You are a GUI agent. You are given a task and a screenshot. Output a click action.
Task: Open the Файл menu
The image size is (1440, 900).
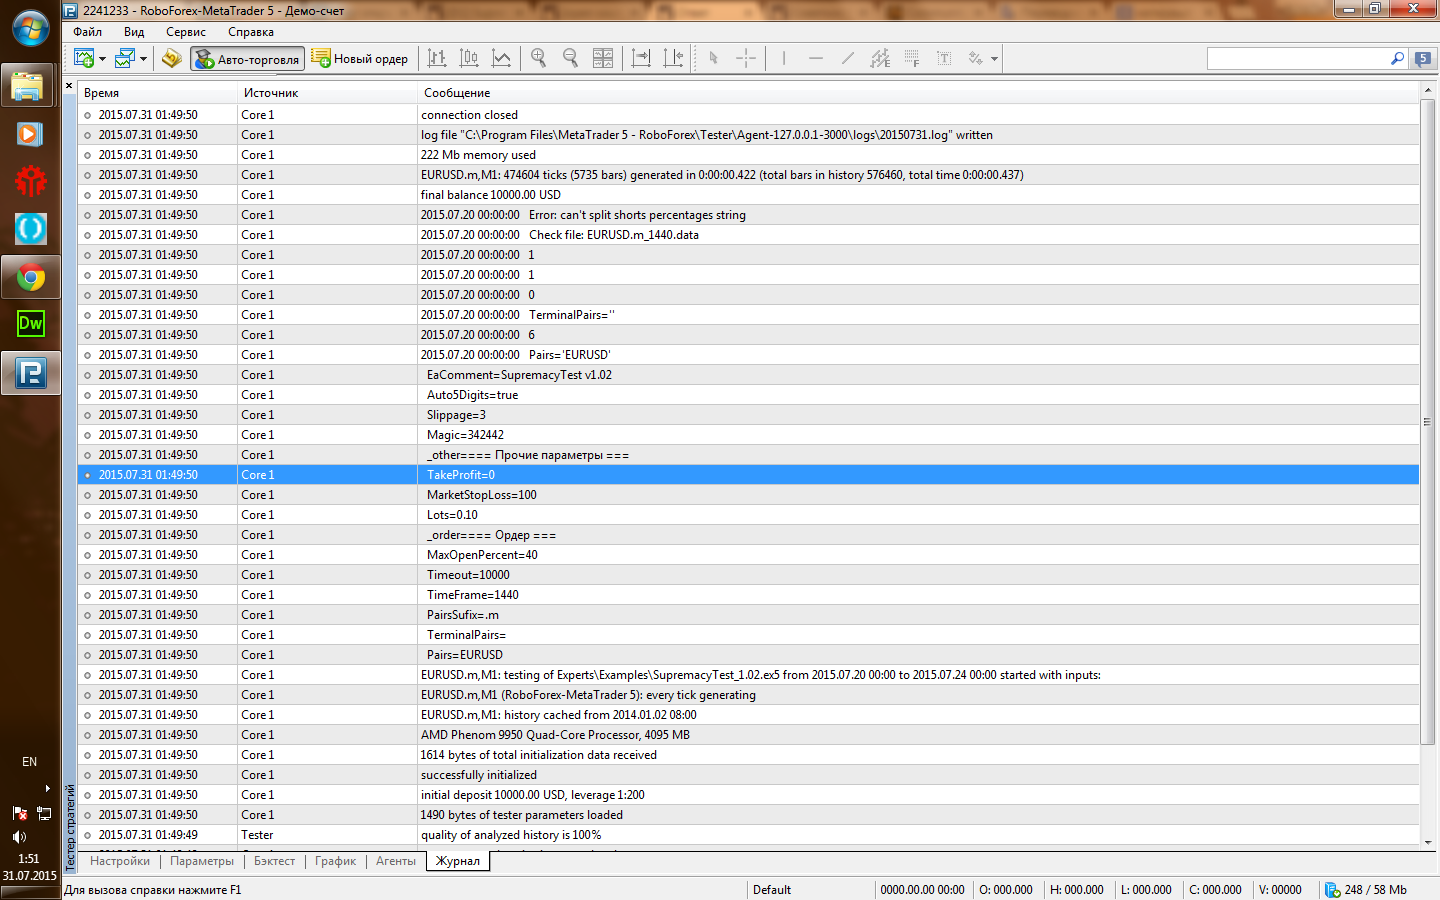coord(88,32)
